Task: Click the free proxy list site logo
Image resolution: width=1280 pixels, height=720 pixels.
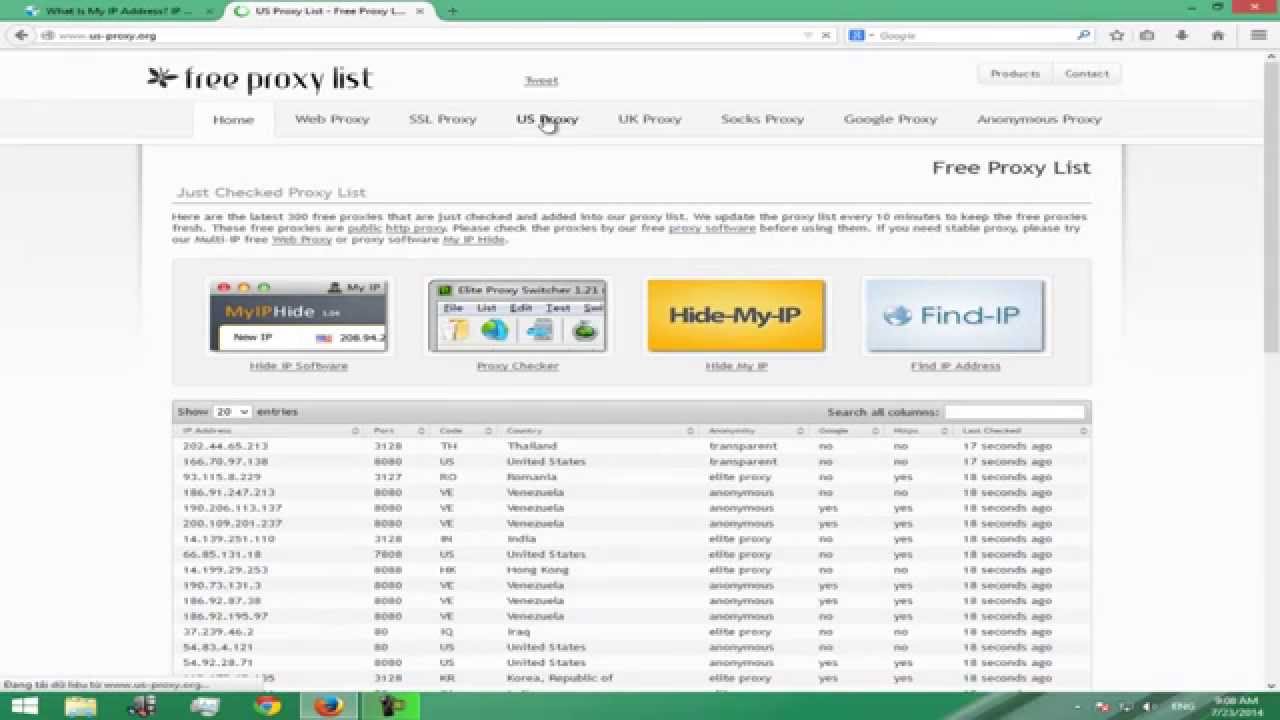Action: 259,79
